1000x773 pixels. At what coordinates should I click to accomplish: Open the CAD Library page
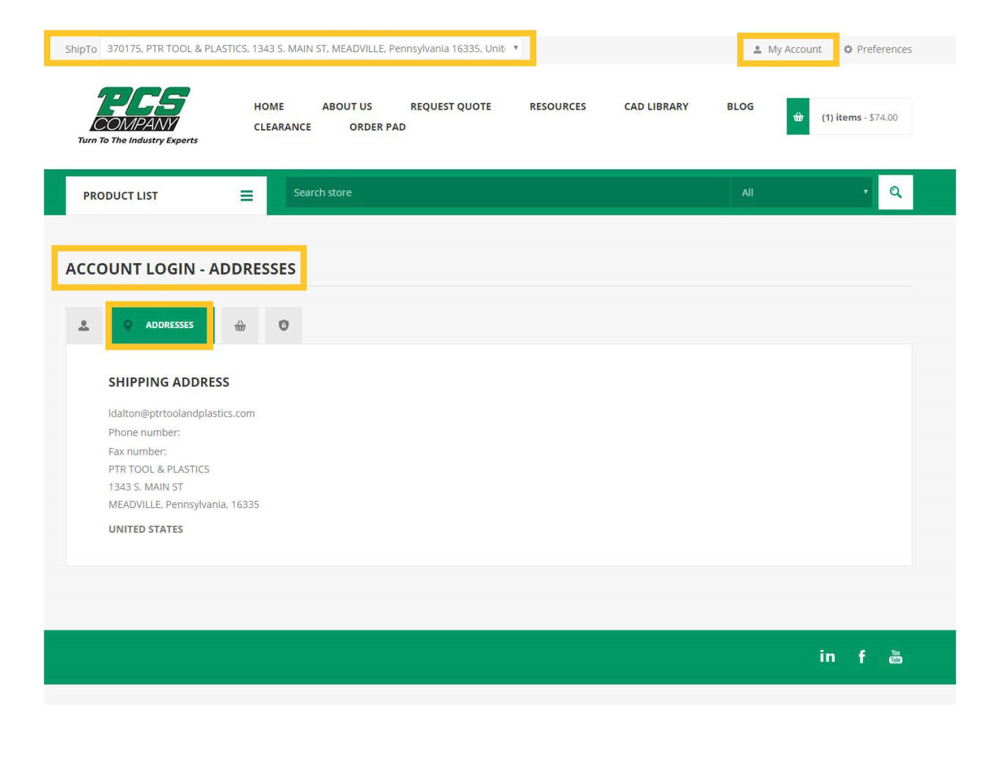[656, 106]
